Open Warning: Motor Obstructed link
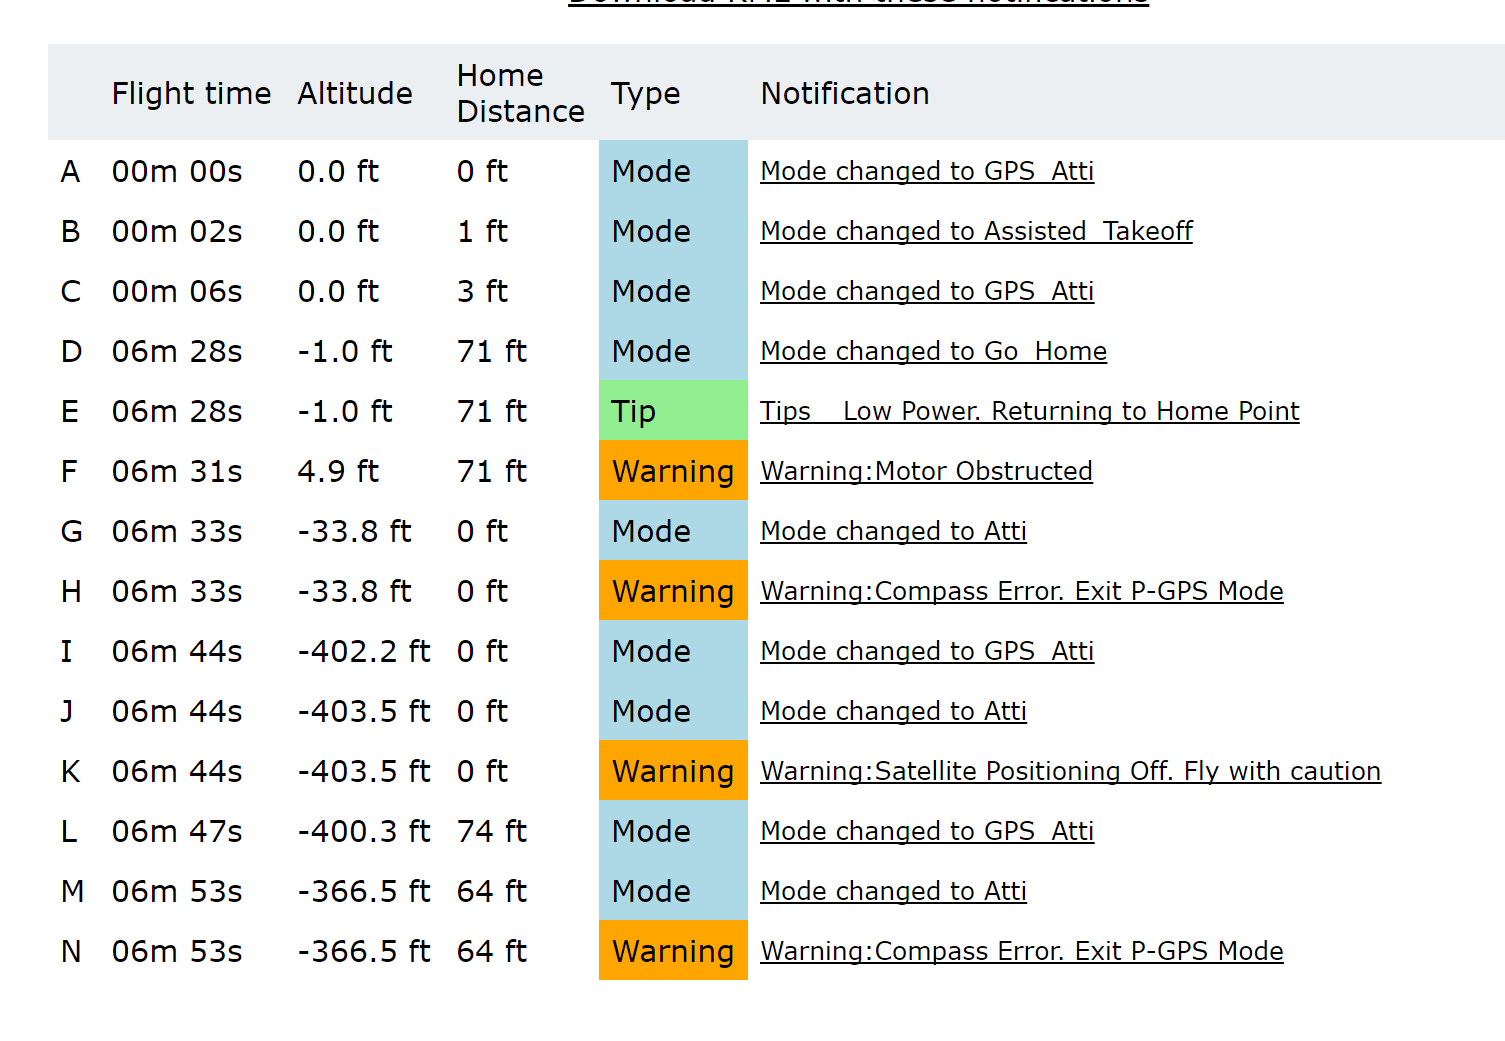This screenshot has width=1505, height=1041. pyautogui.click(x=926, y=471)
